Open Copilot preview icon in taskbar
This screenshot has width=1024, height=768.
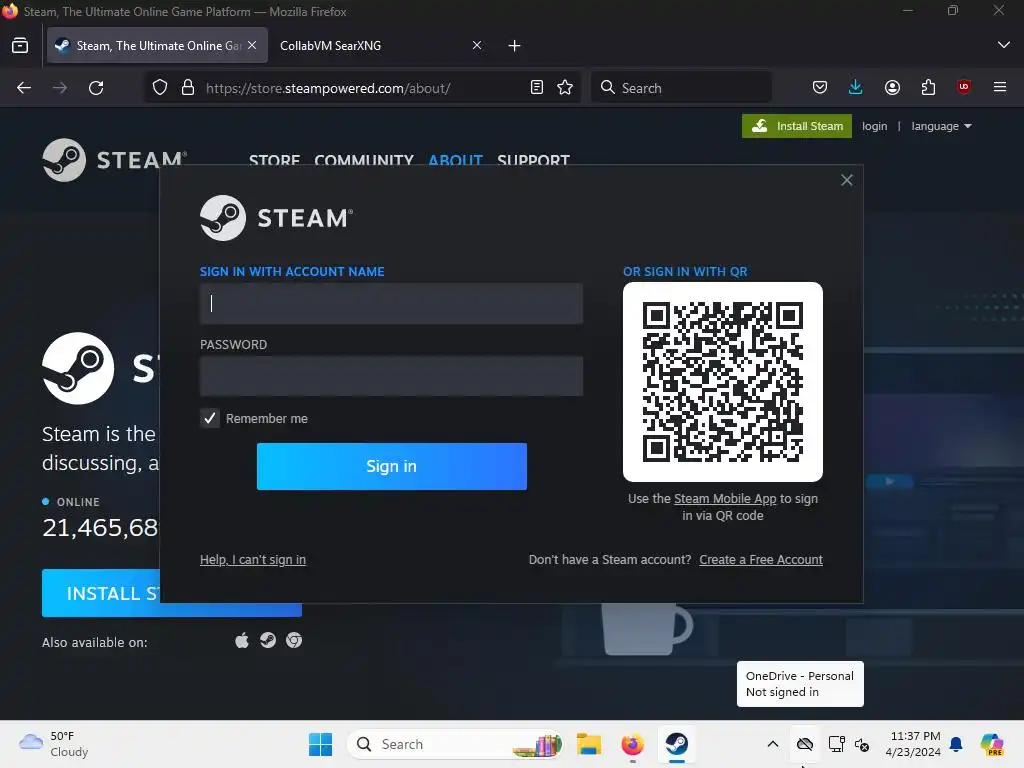(x=992, y=744)
